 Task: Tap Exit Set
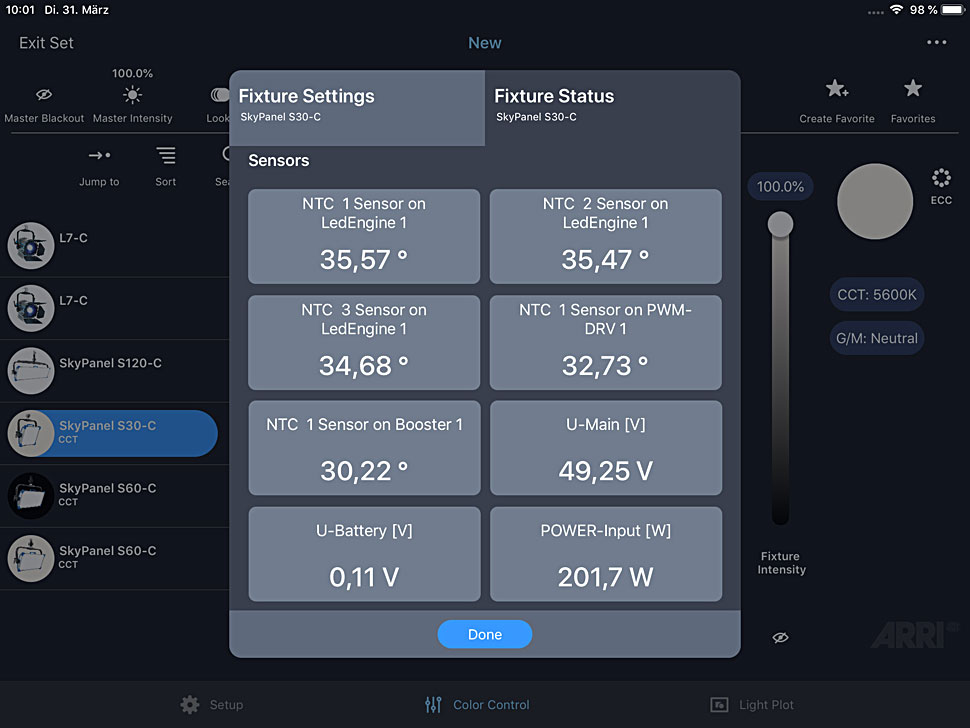coord(46,43)
